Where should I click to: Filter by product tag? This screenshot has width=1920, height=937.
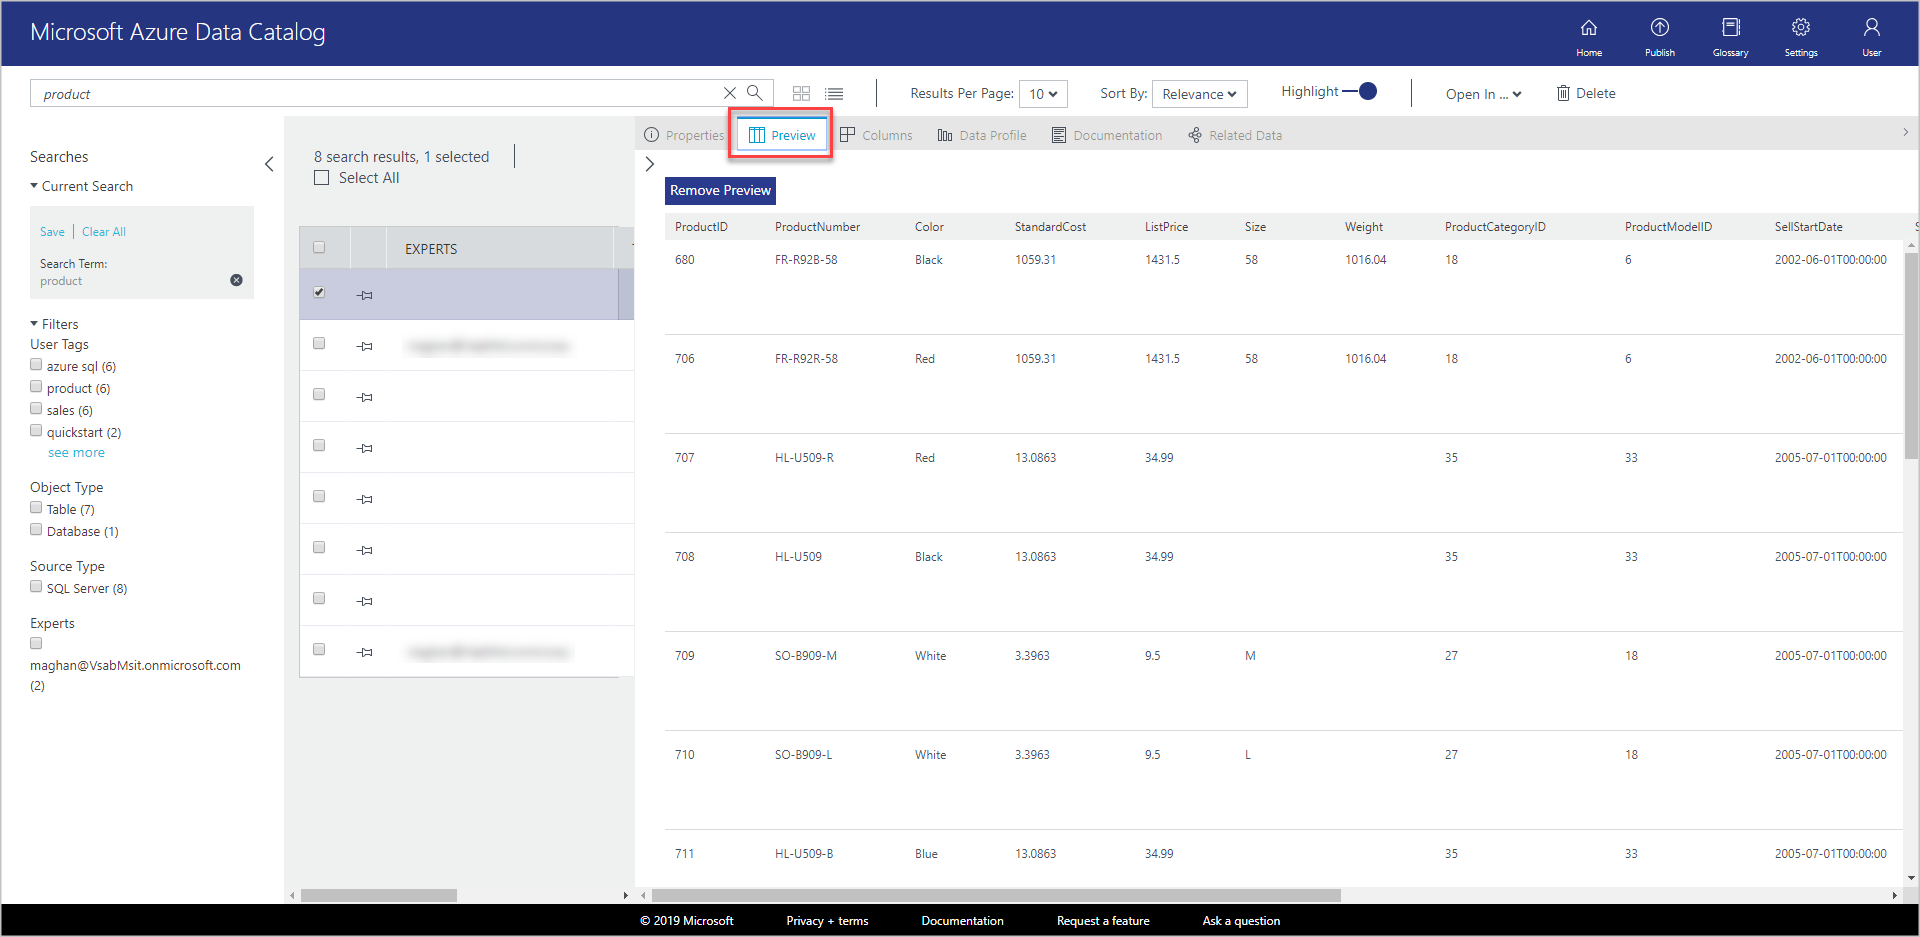pos(36,387)
